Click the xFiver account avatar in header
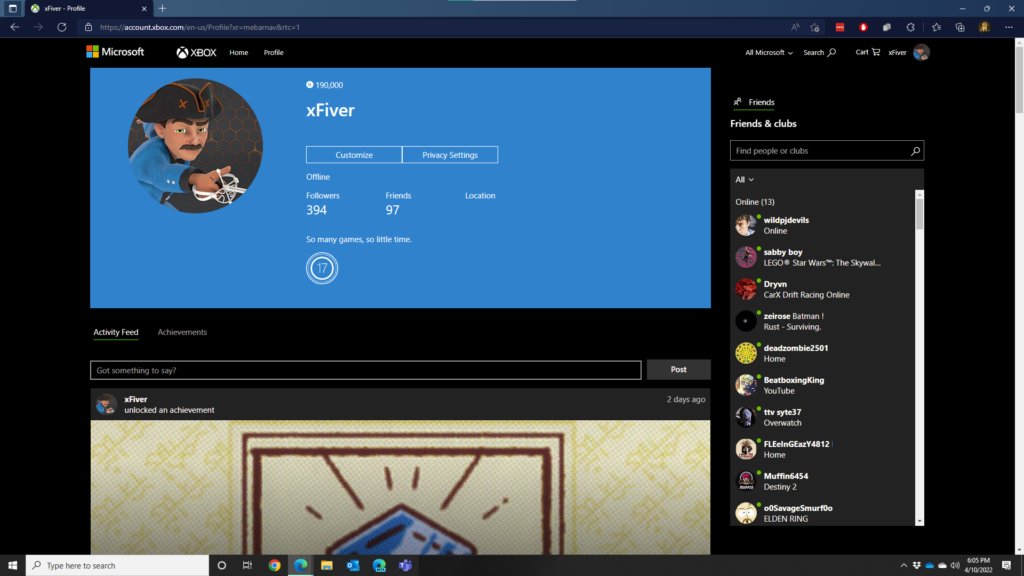The width and height of the screenshot is (1024, 576). [921, 52]
